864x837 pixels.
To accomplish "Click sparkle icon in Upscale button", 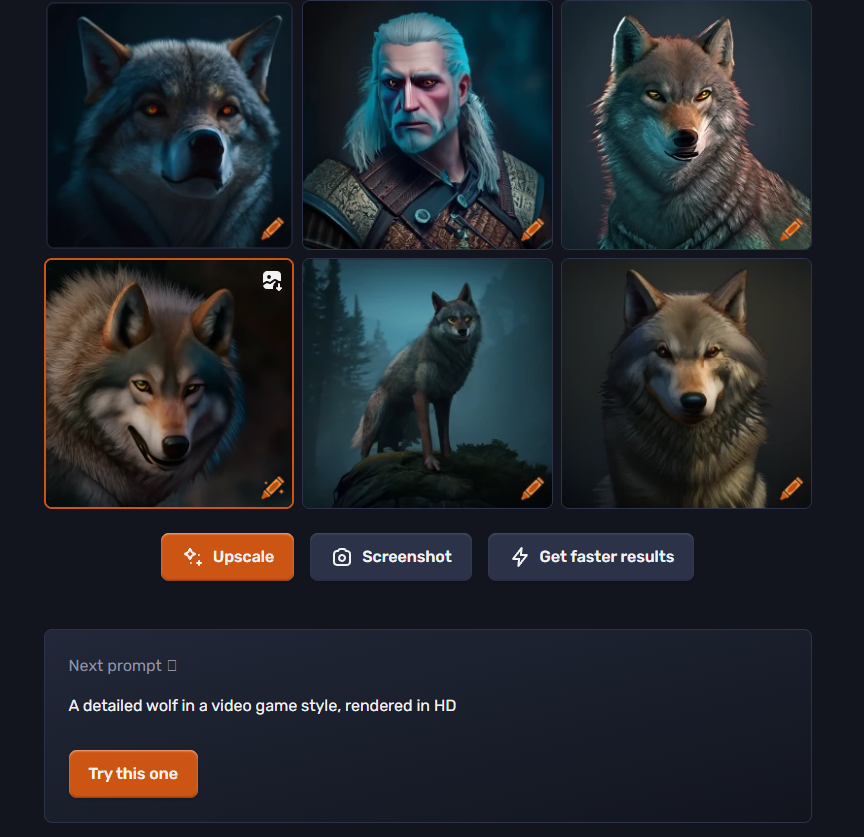I will [x=193, y=557].
